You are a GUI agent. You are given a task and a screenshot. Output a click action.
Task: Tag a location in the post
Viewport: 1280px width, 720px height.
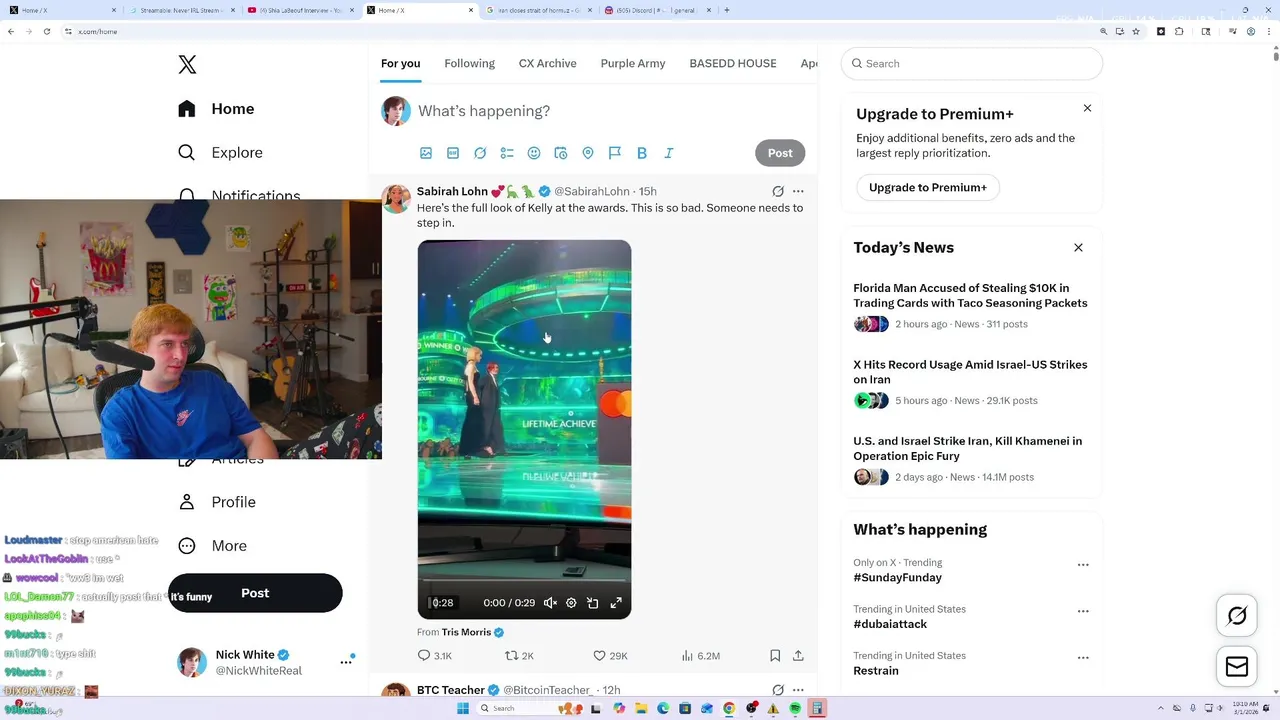click(x=588, y=153)
